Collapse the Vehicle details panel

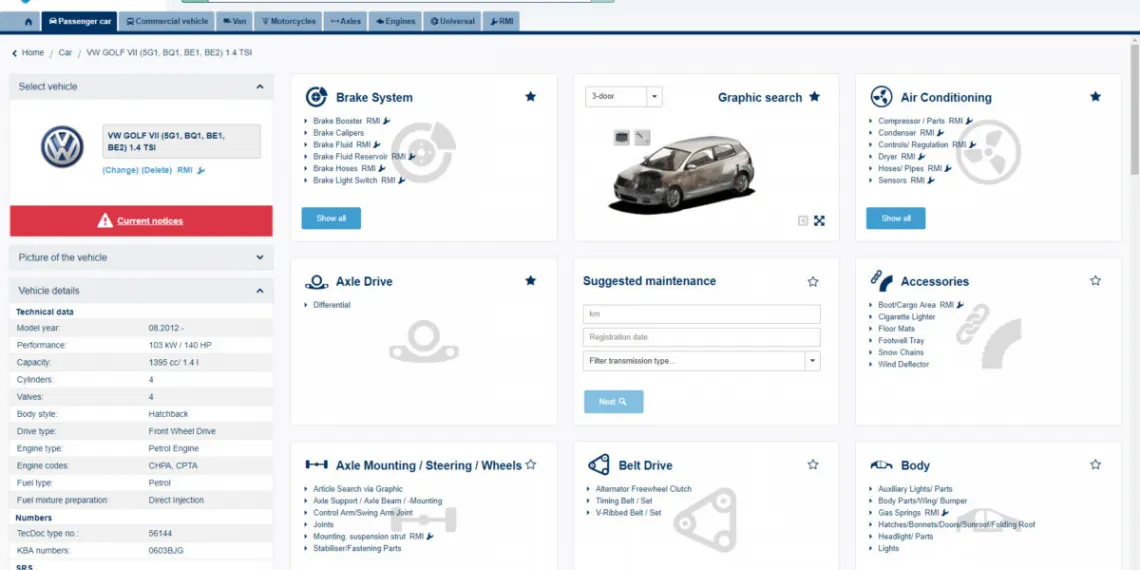[260, 291]
